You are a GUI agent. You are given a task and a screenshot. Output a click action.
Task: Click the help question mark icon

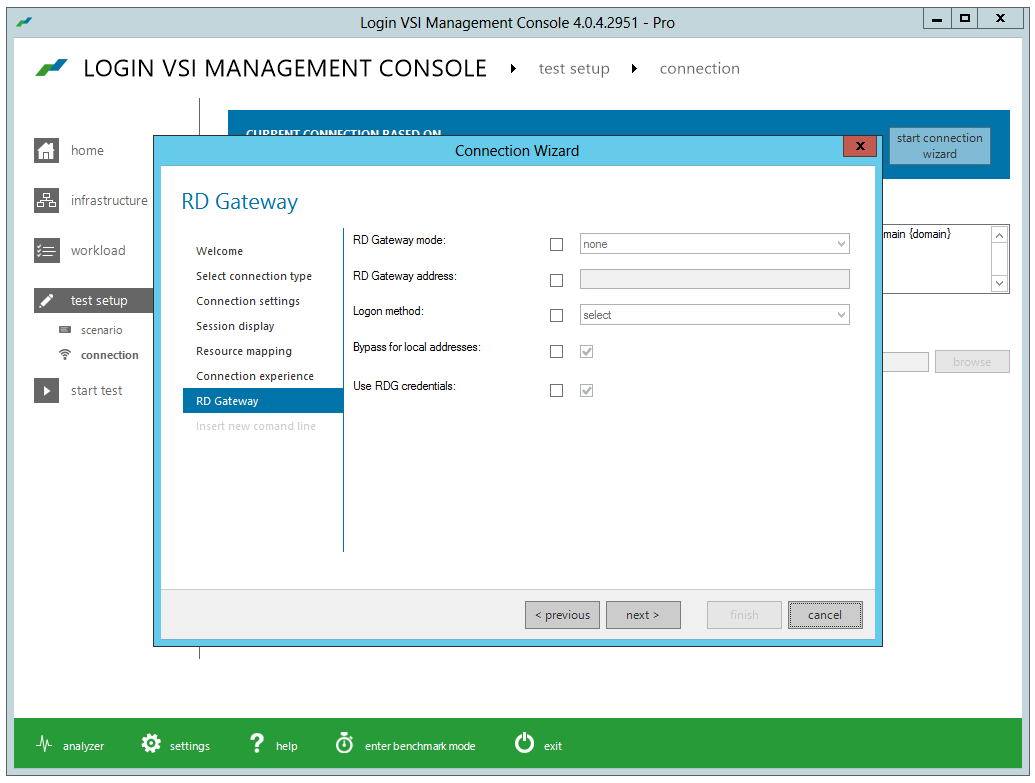(x=257, y=743)
